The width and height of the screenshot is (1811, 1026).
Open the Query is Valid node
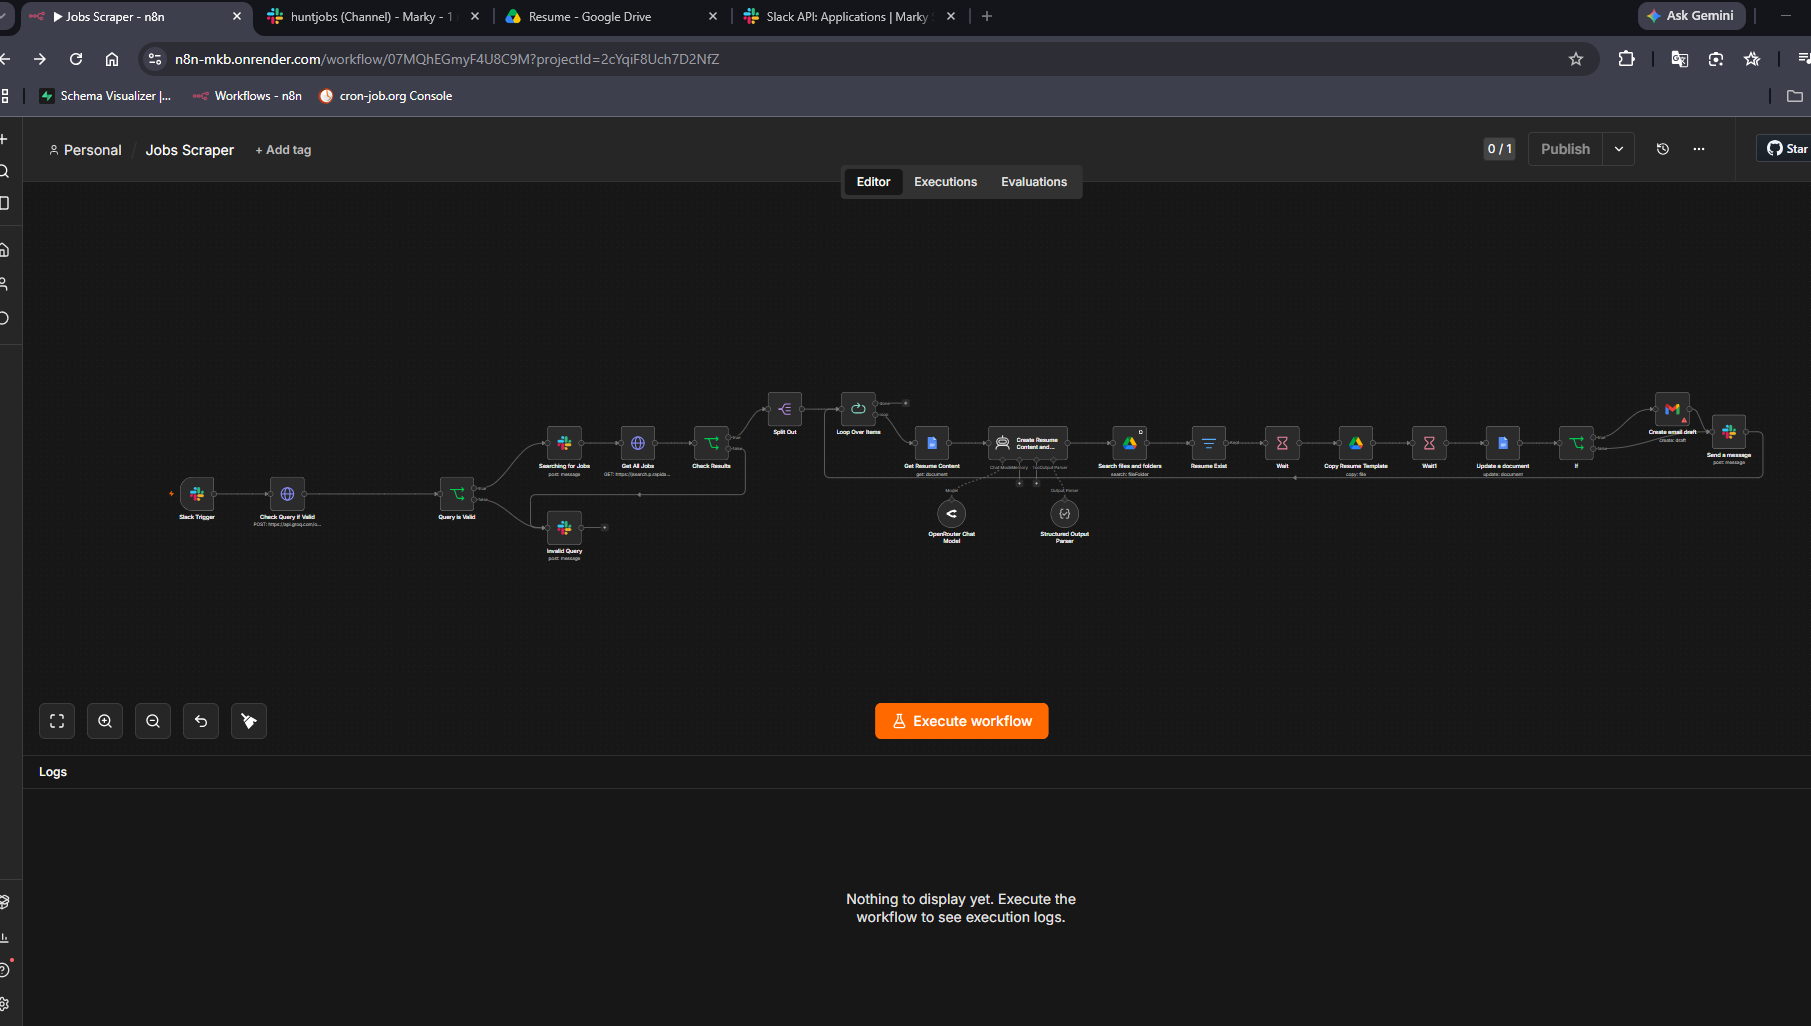(457, 494)
